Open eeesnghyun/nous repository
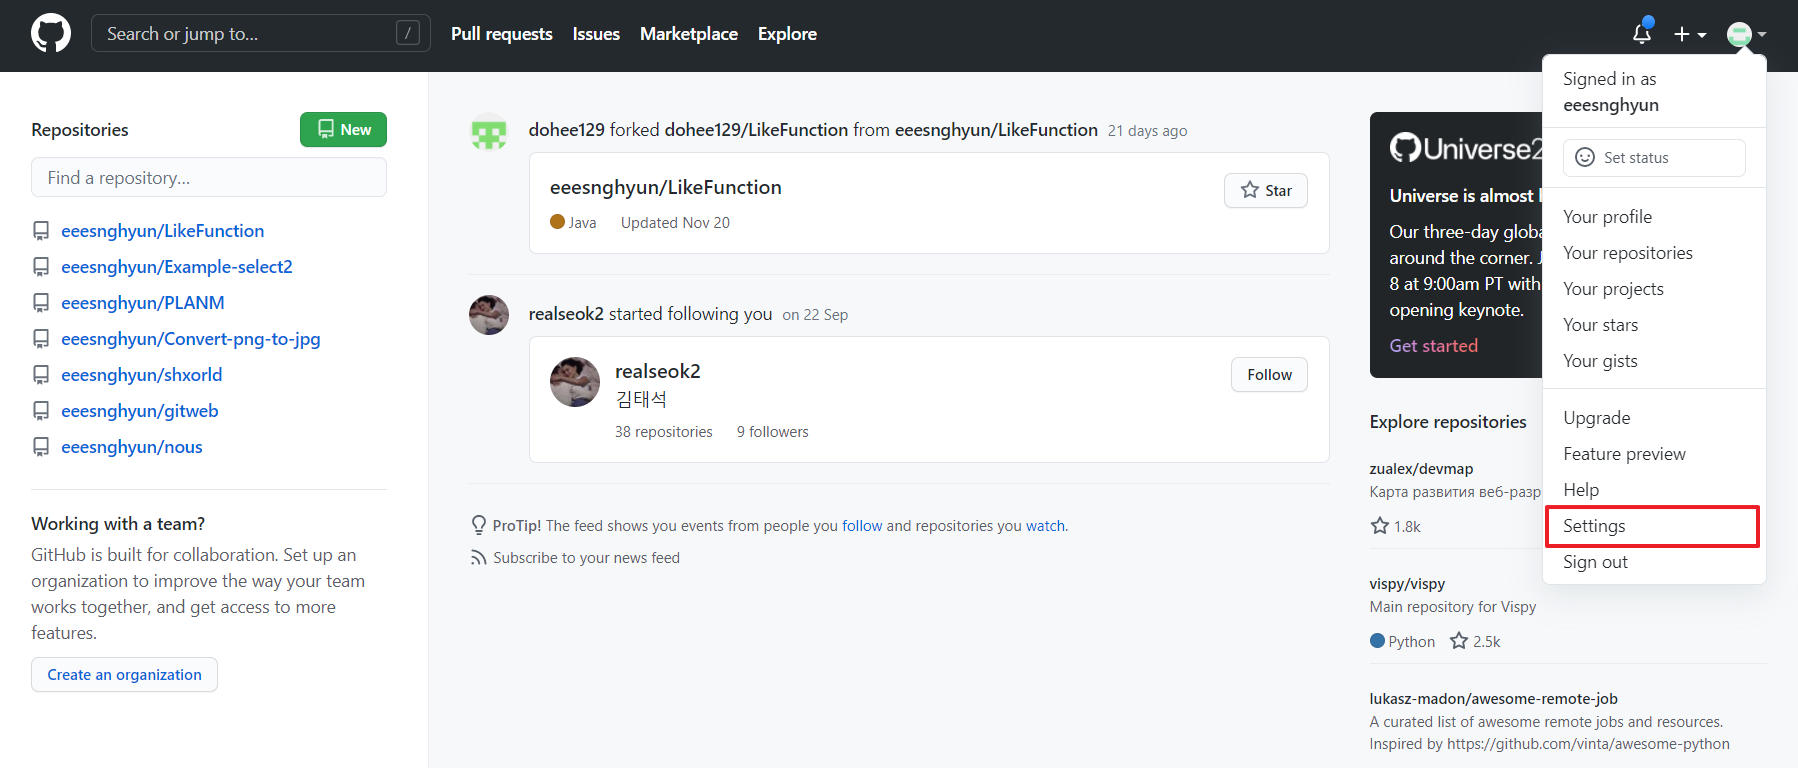 tap(132, 447)
